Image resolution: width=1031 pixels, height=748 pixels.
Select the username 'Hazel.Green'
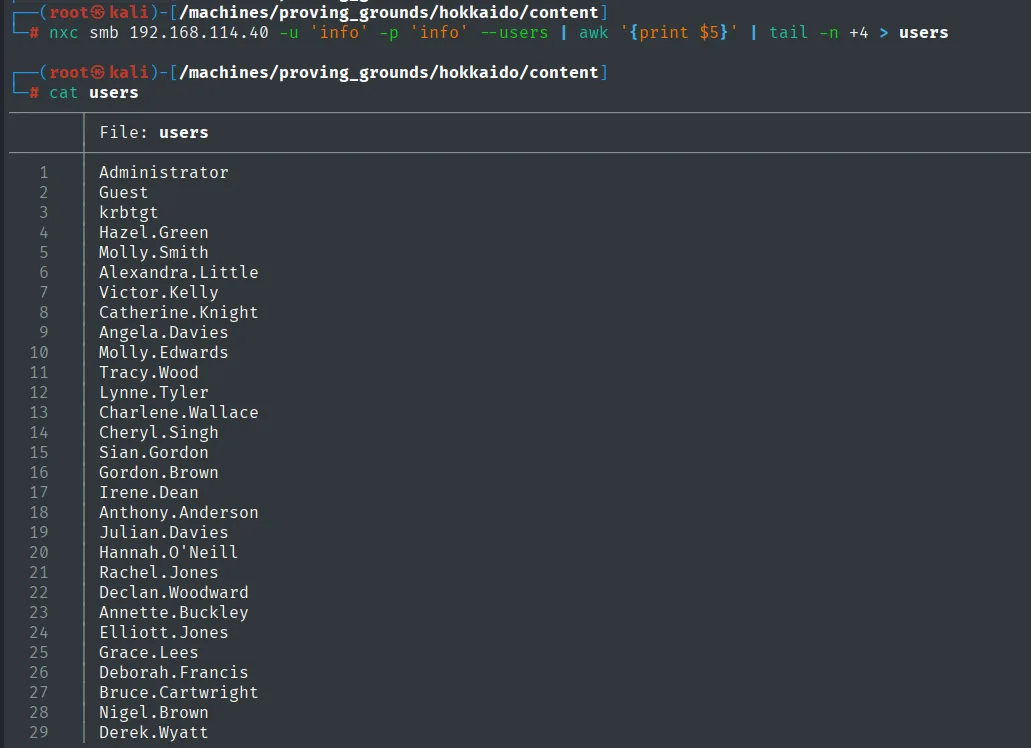point(154,233)
